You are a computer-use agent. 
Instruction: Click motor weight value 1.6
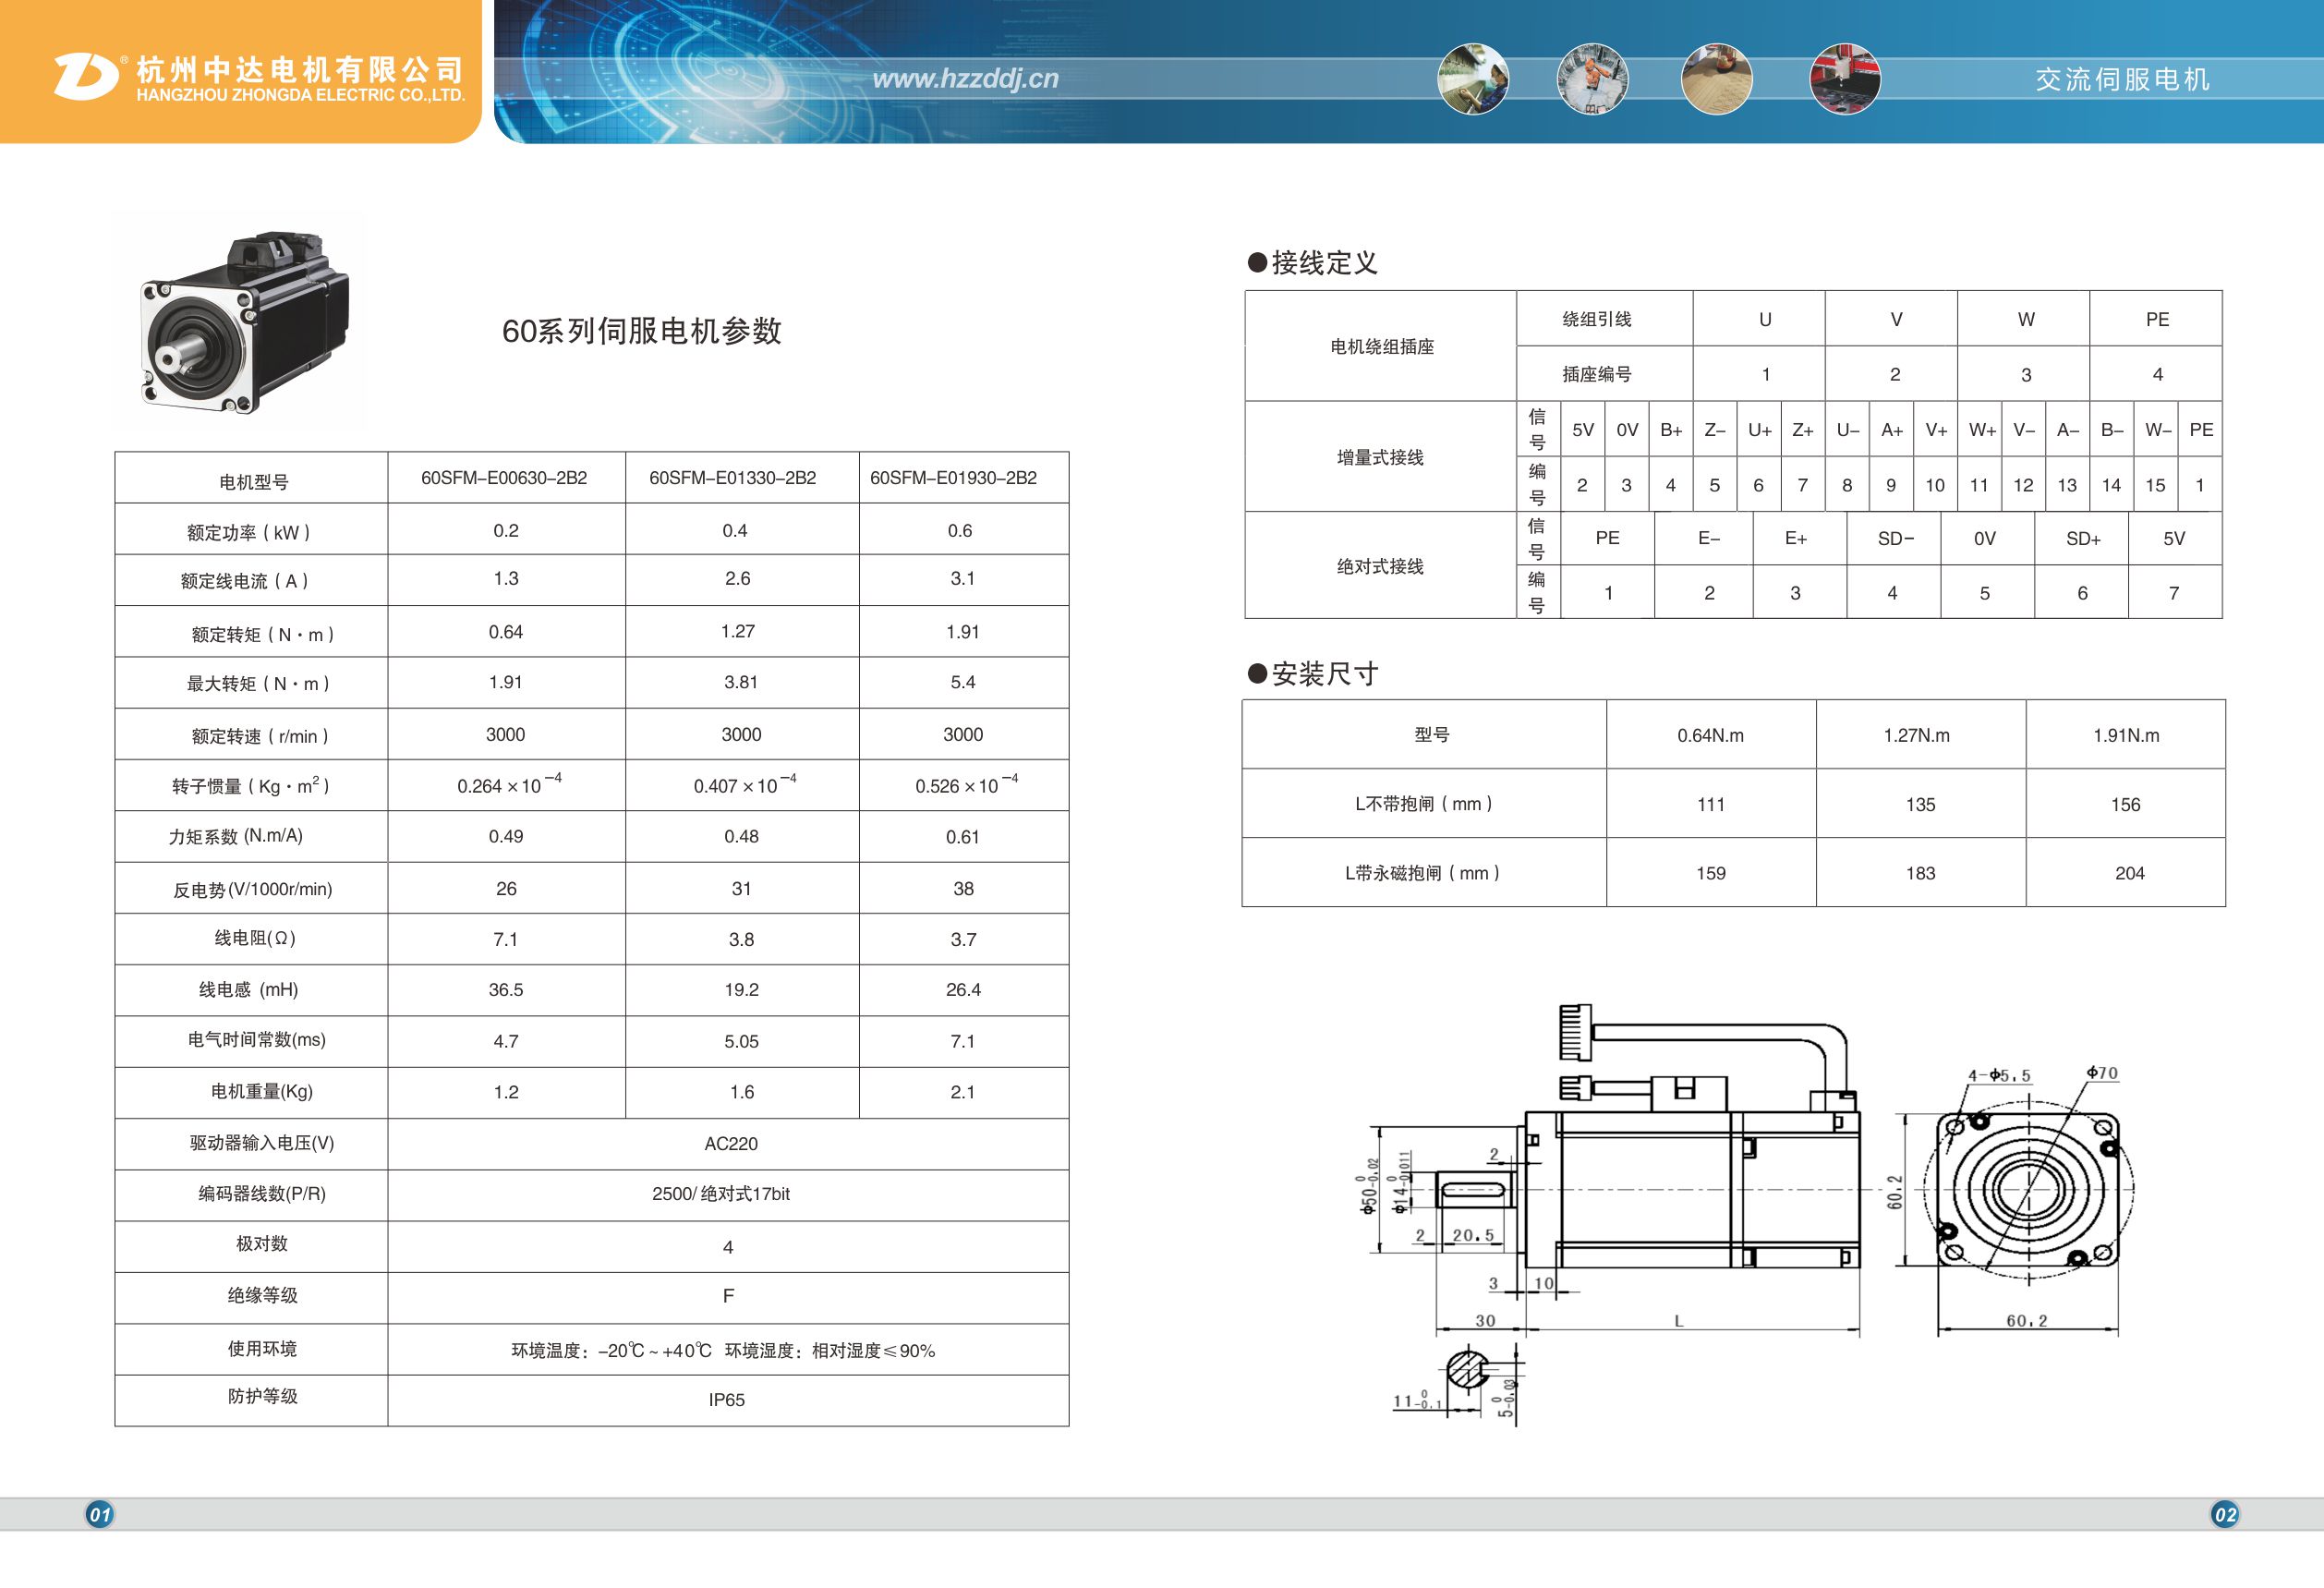tap(742, 1092)
